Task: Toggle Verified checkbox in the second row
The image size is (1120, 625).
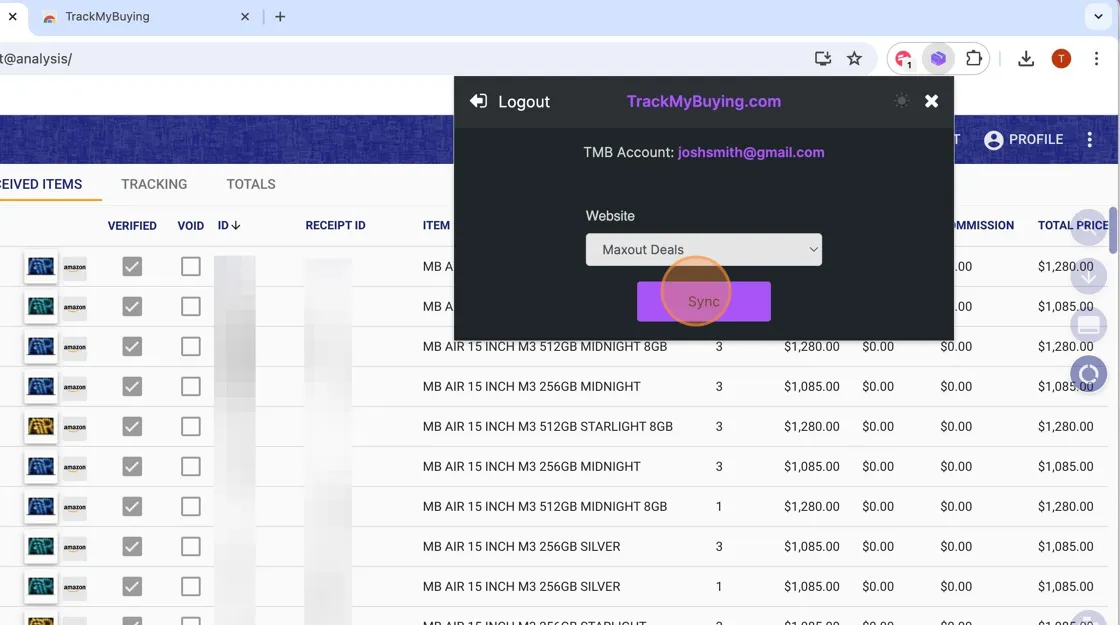Action: pyautogui.click(x=132, y=306)
